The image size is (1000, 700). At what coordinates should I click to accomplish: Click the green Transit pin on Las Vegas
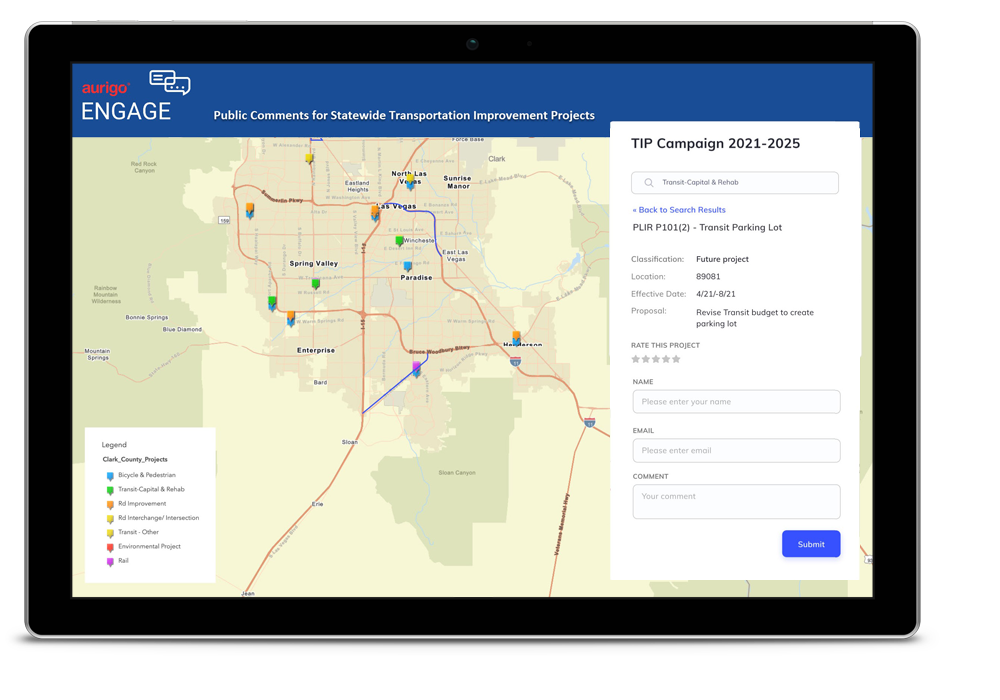(x=400, y=240)
